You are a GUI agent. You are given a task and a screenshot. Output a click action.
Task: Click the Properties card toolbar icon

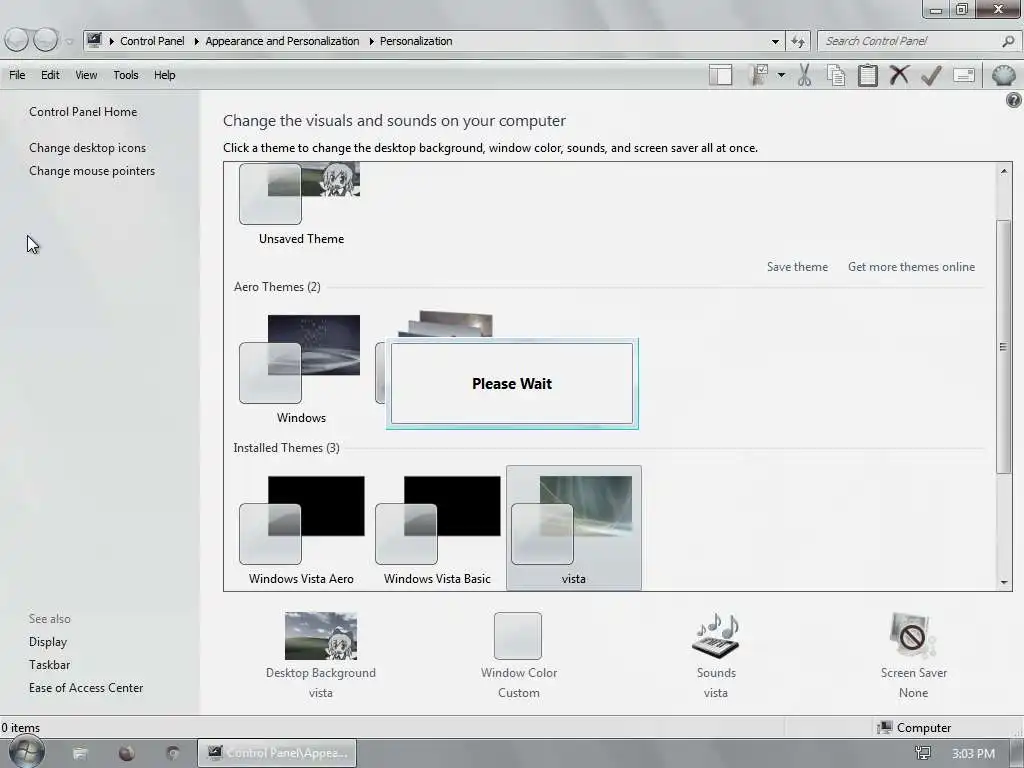pos(964,75)
